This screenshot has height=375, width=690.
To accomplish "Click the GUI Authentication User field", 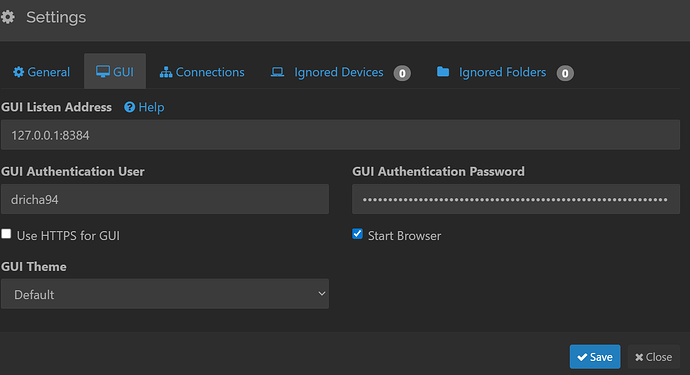I will point(165,199).
